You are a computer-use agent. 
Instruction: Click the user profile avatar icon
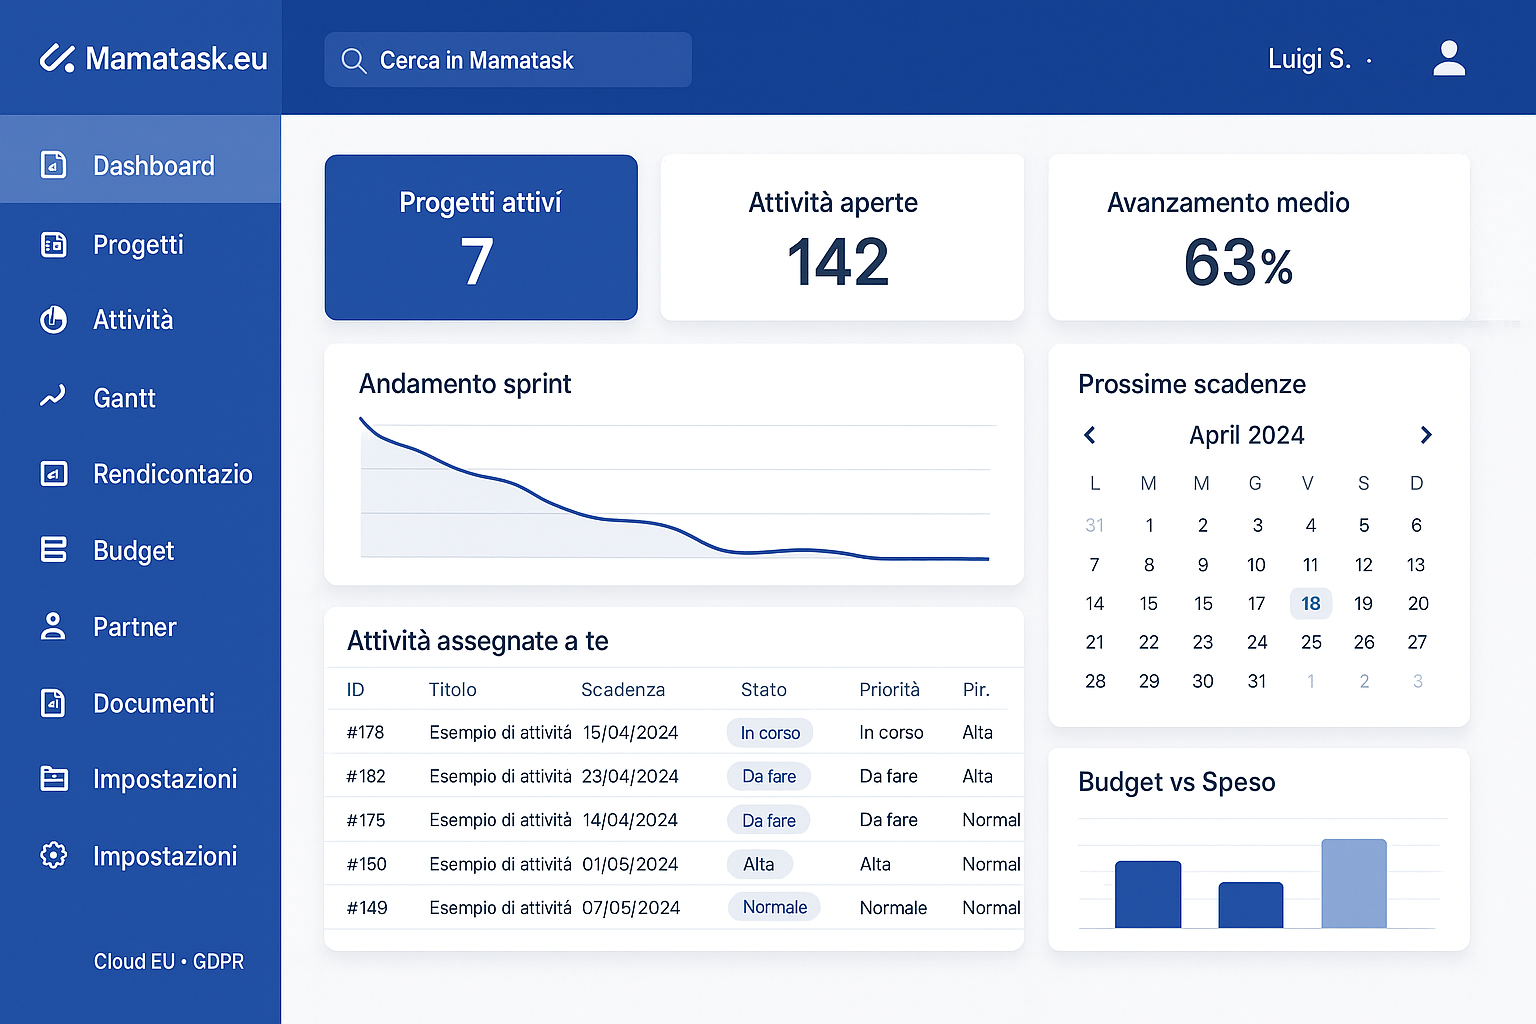tap(1448, 59)
